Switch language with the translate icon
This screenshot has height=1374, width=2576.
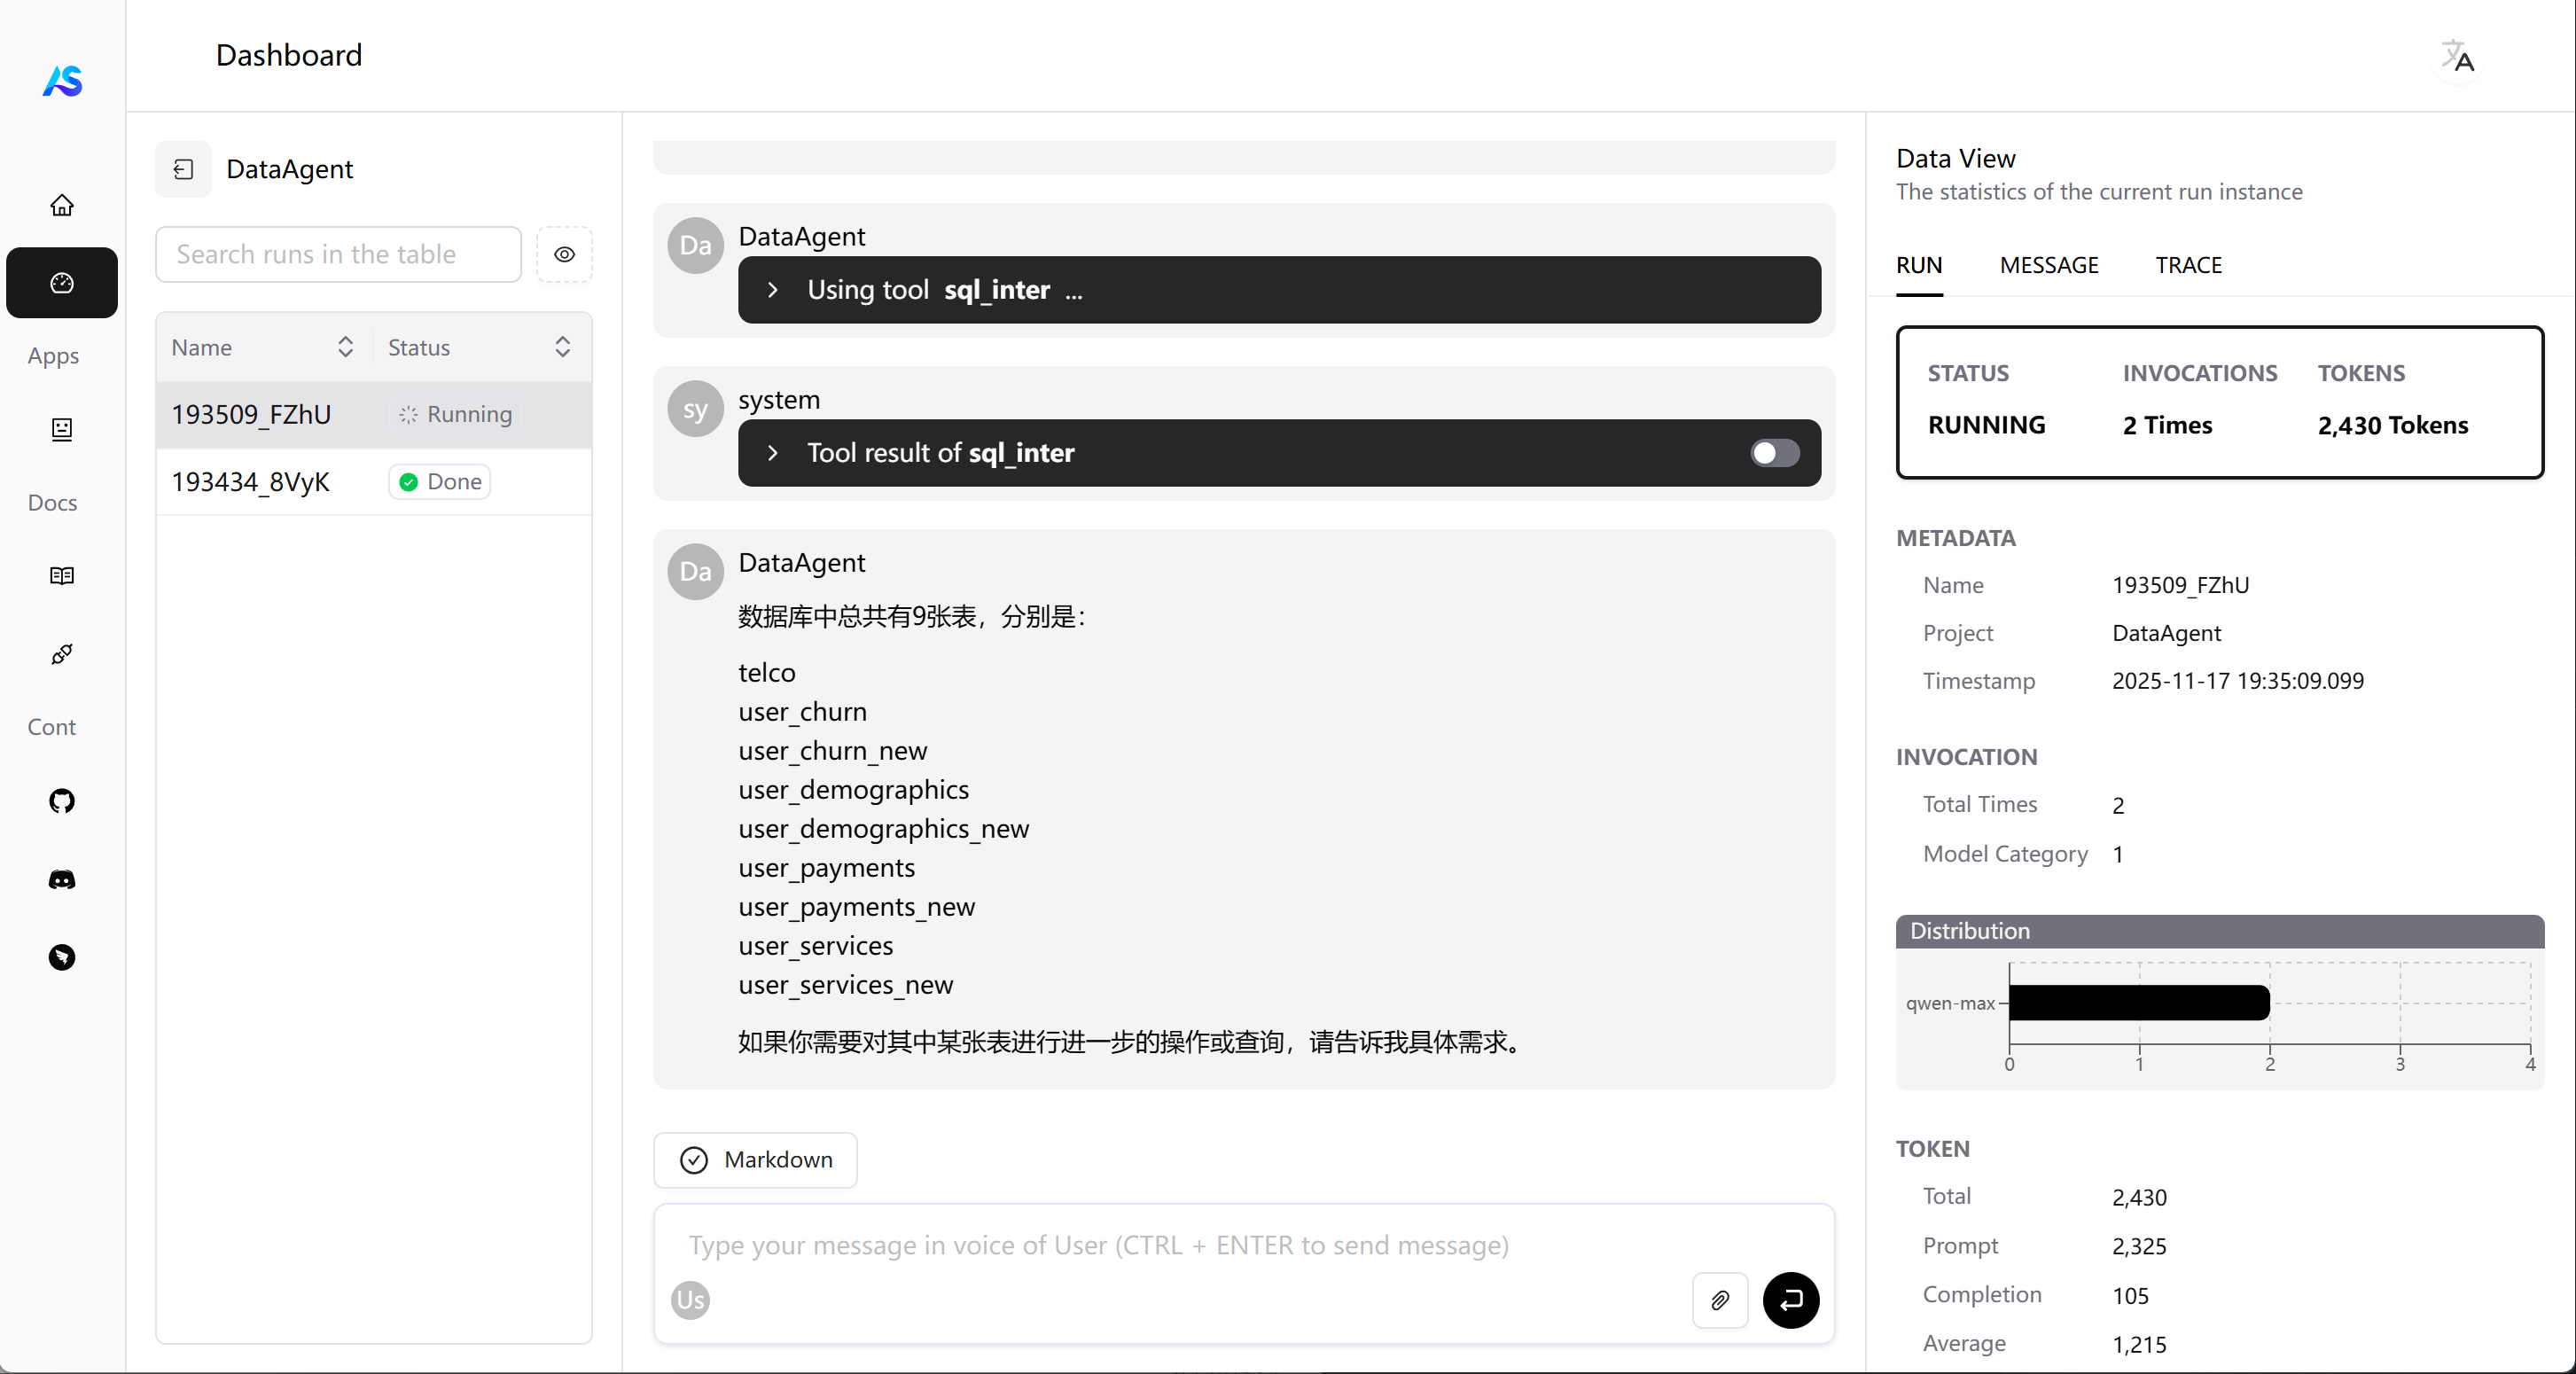[2457, 56]
